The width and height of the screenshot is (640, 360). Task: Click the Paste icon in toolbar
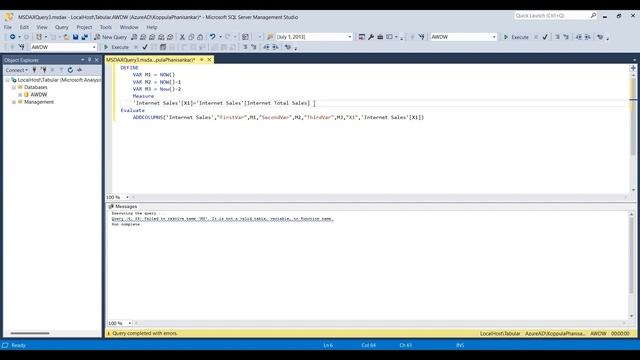coord(200,37)
